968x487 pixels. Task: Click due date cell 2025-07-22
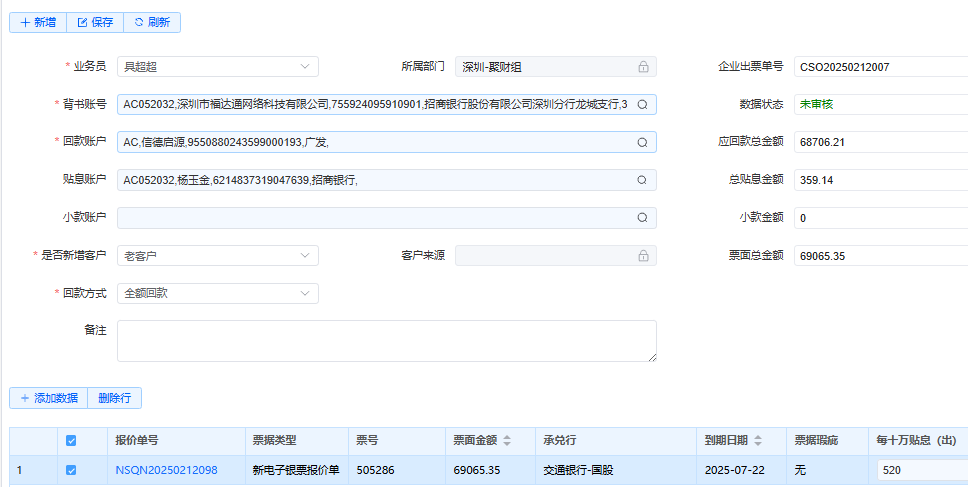coord(741,470)
